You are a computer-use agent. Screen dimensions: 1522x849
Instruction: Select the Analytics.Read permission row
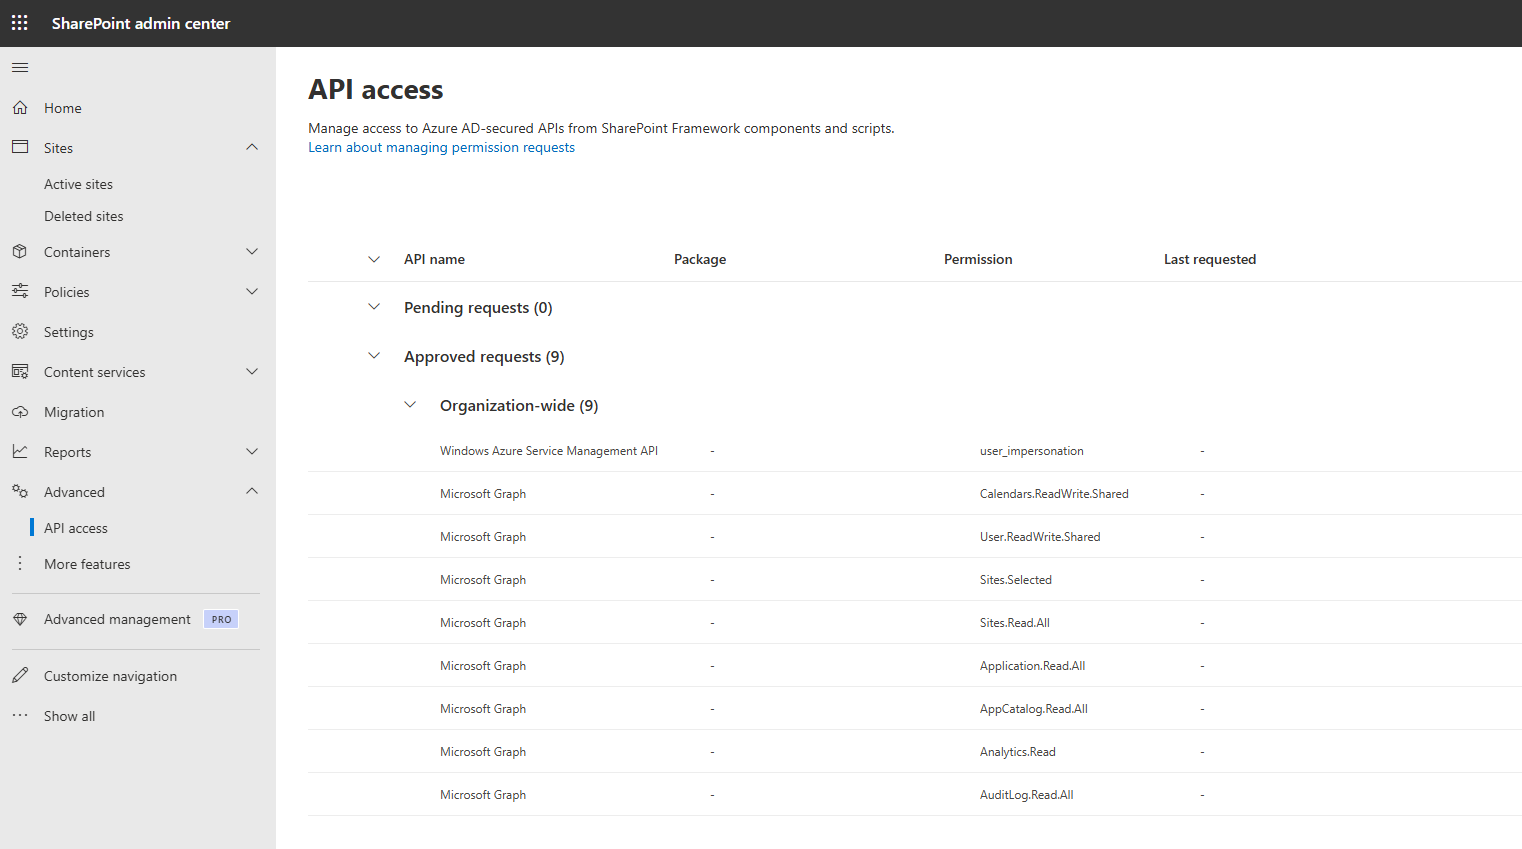point(915,752)
